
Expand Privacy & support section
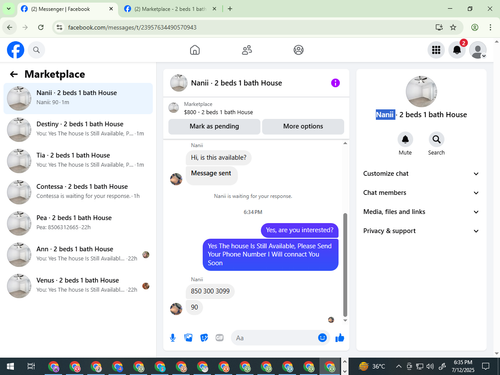coord(421,231)
